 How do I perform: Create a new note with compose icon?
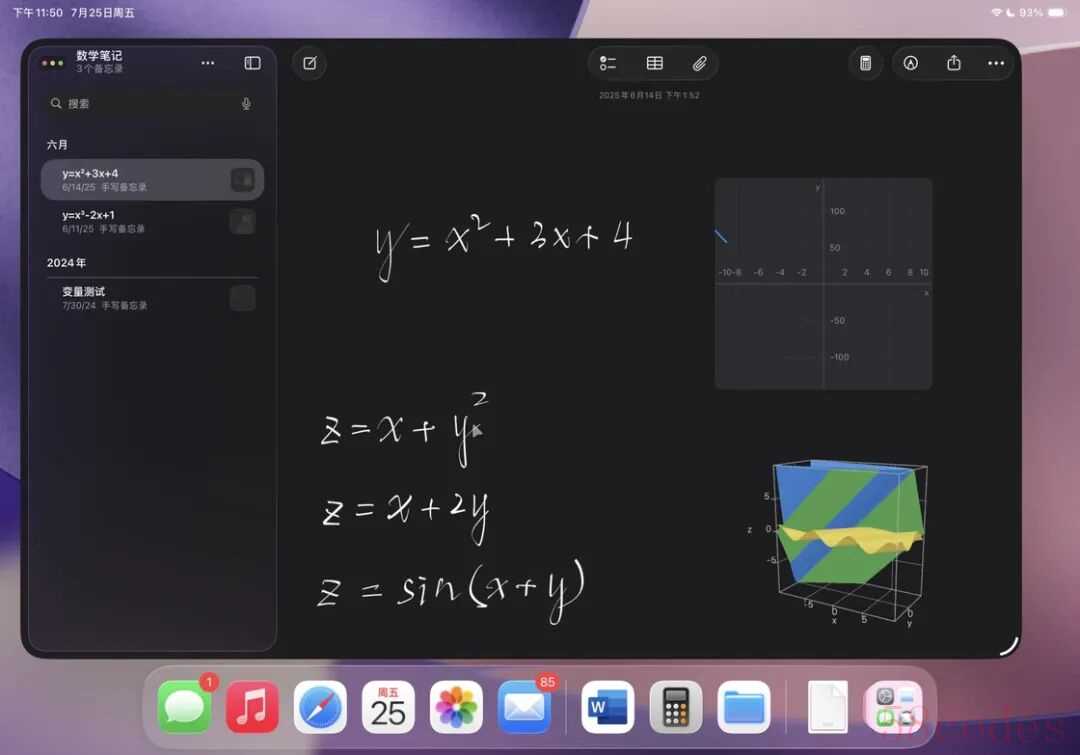[310, 63]
